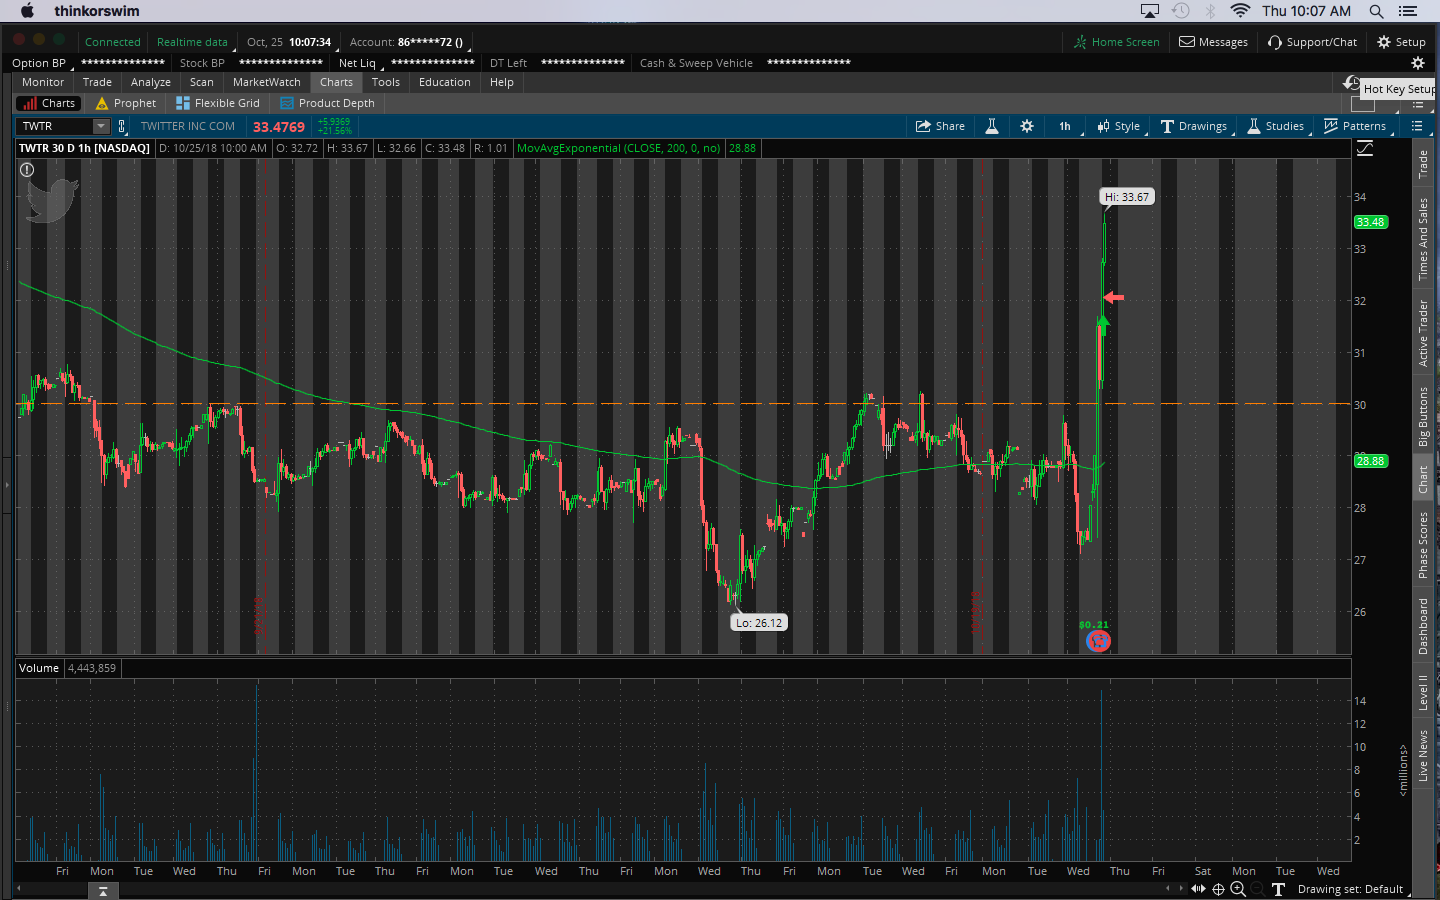
Task: Click the collapse arrow button at bottom left
Action: coord(102,891)
